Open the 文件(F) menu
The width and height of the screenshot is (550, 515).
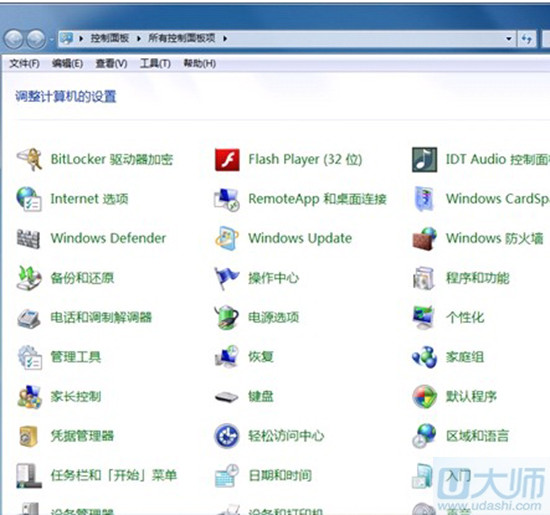tap(24, 63)
